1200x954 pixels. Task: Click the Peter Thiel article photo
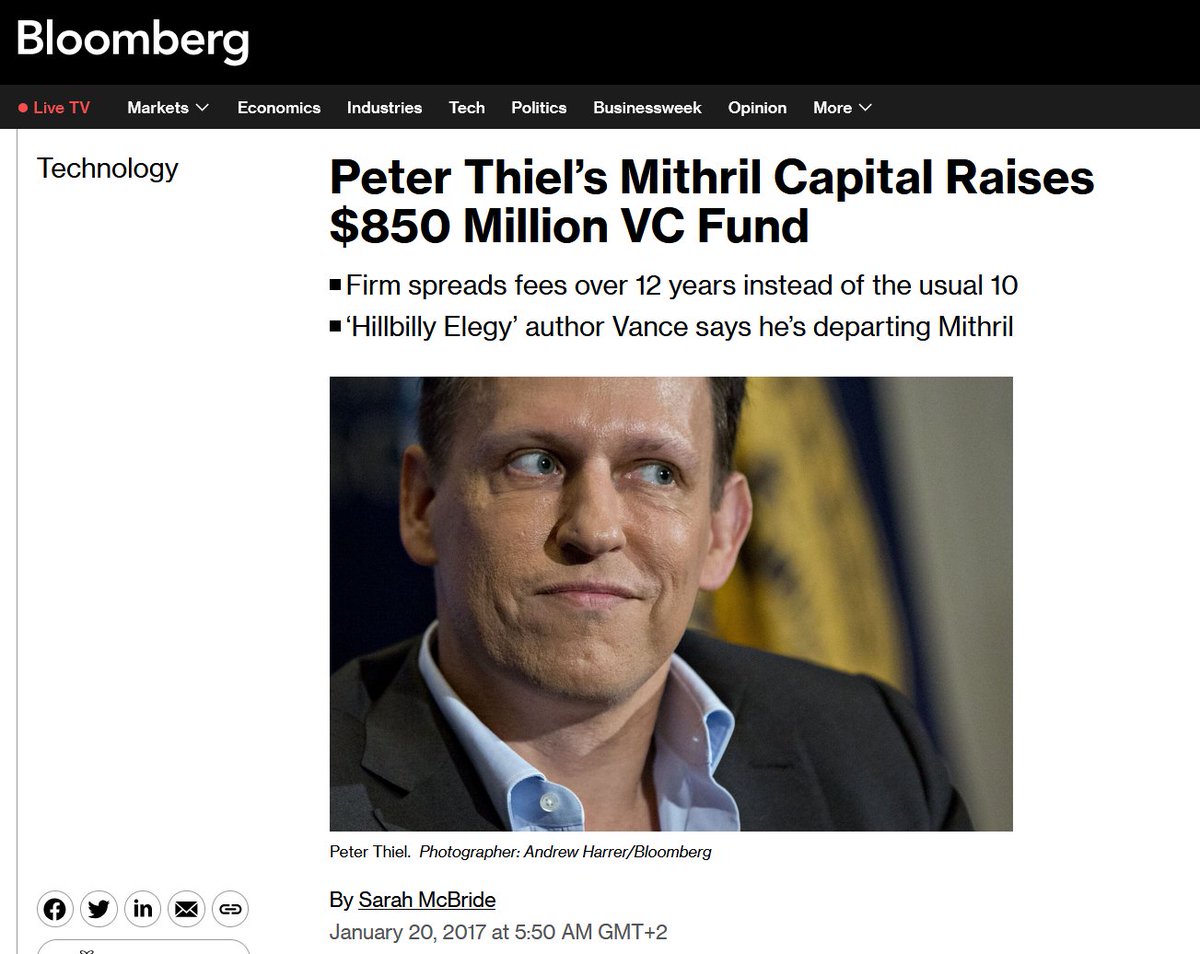point(671,604)
